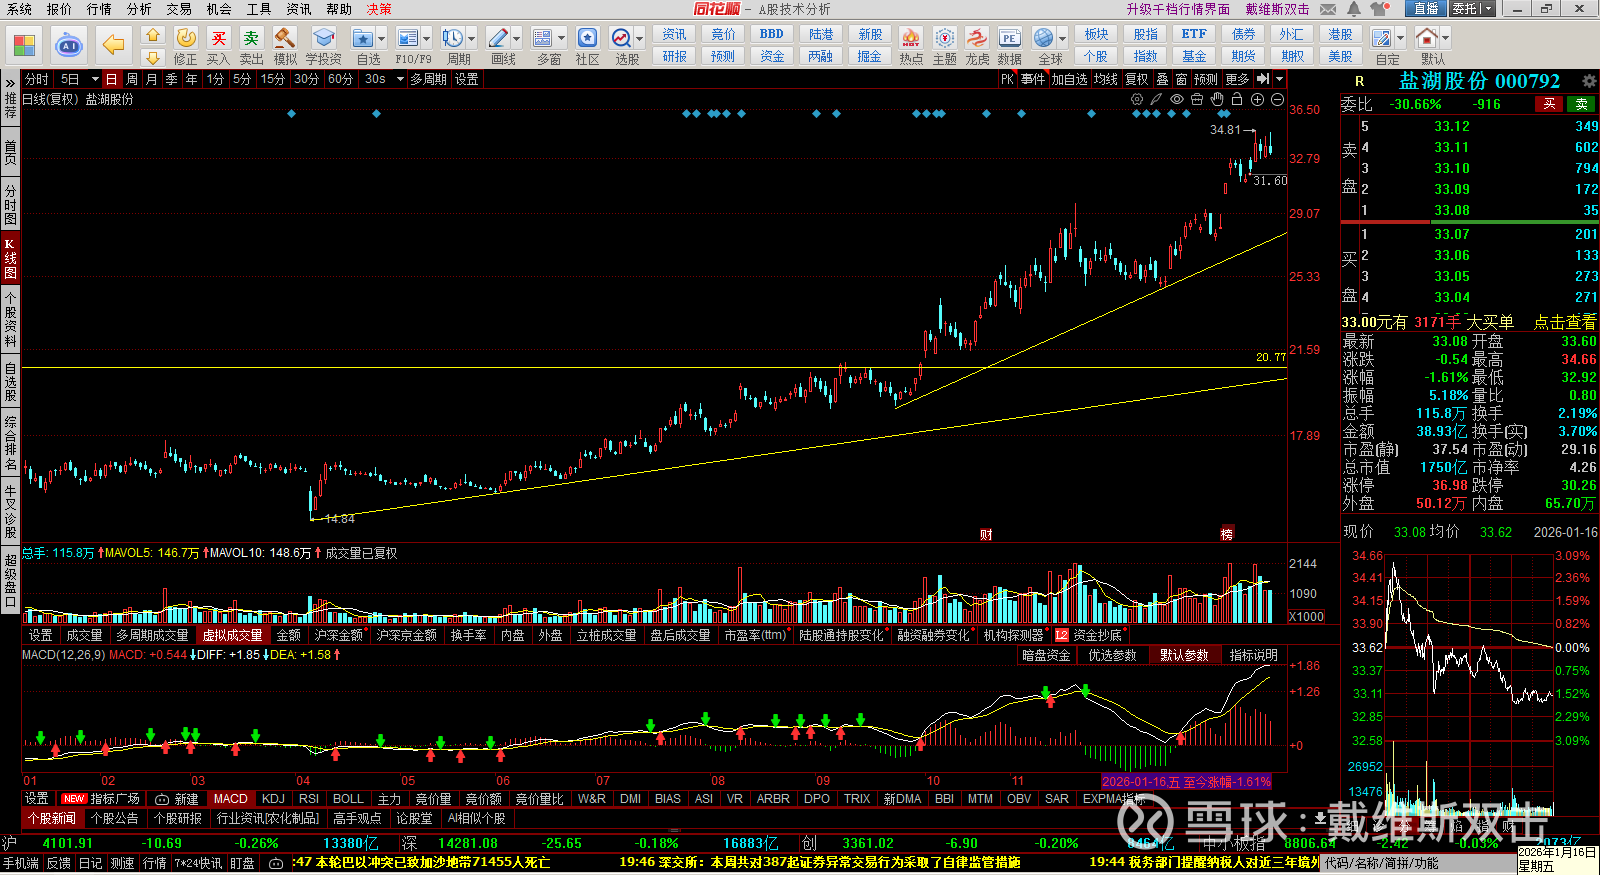1600x875 pixels.
Task: Click the red 买 button beside 委比
Action: [x=1549, y=104]
